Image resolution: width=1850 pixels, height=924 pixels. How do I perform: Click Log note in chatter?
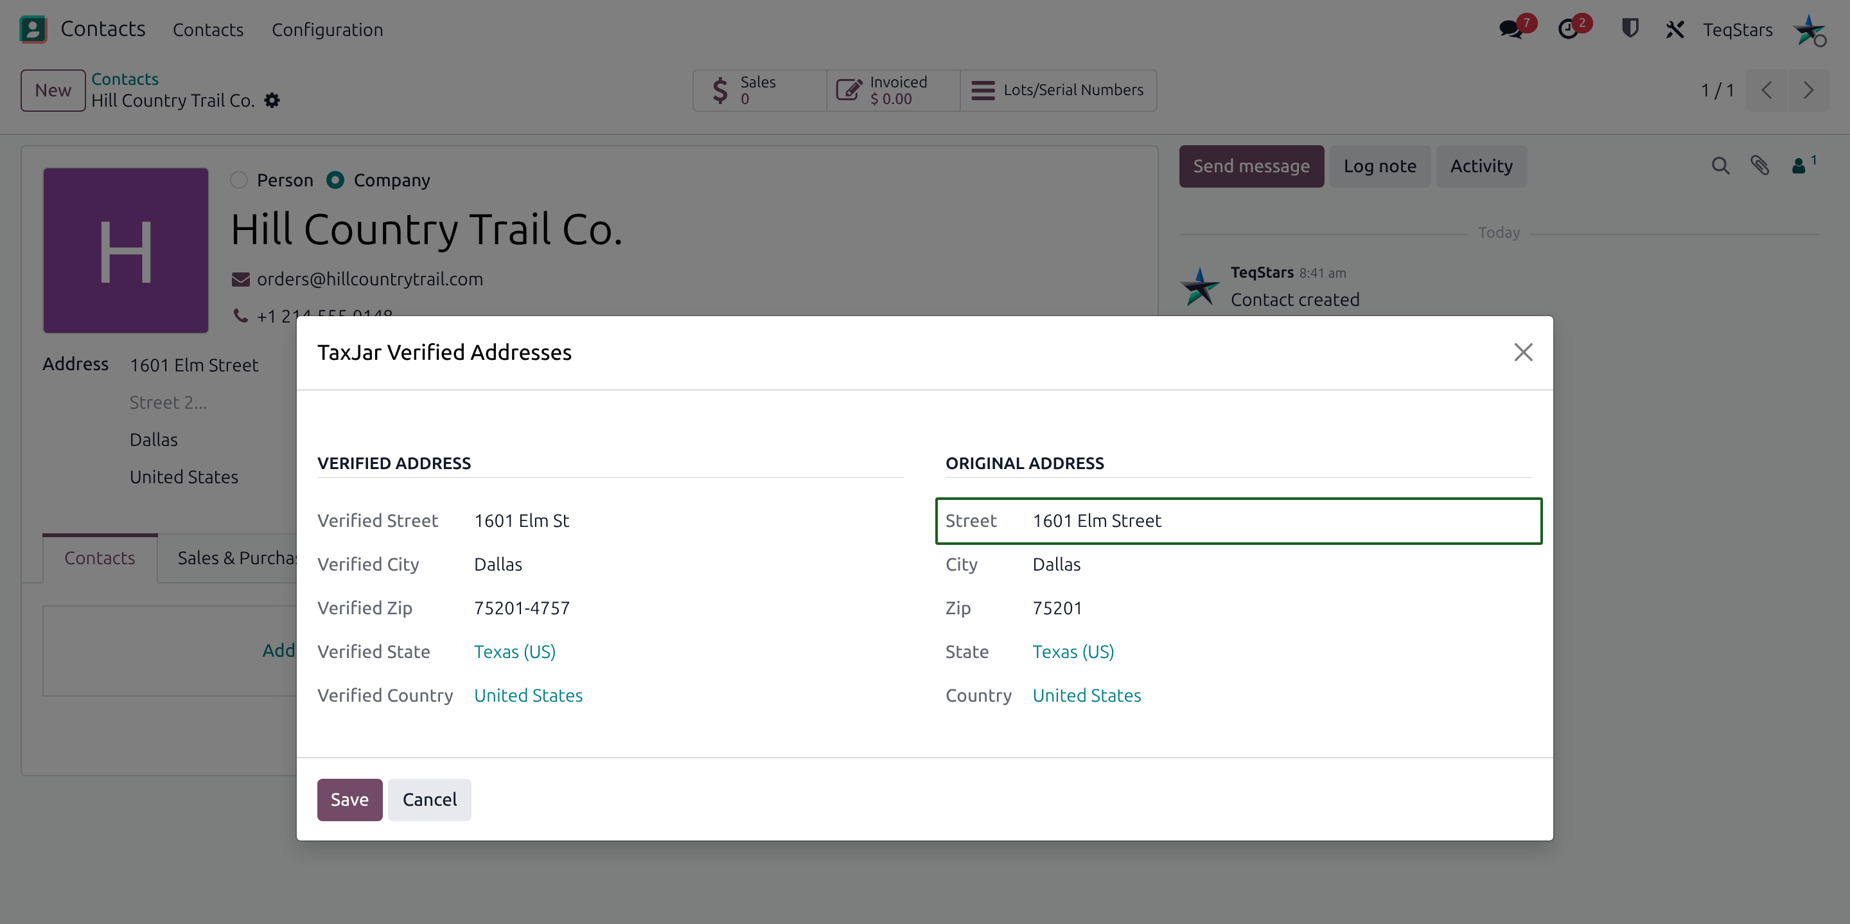coord(1380,166)
